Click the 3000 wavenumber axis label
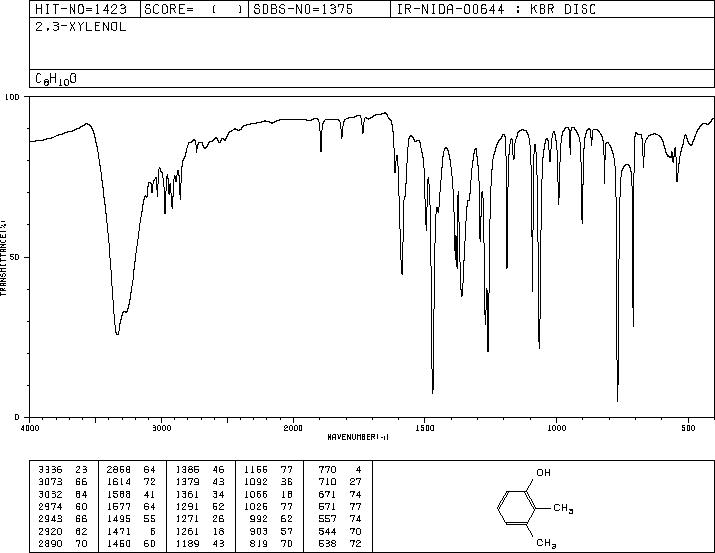715x553 pixels. [x=161, y=428]
